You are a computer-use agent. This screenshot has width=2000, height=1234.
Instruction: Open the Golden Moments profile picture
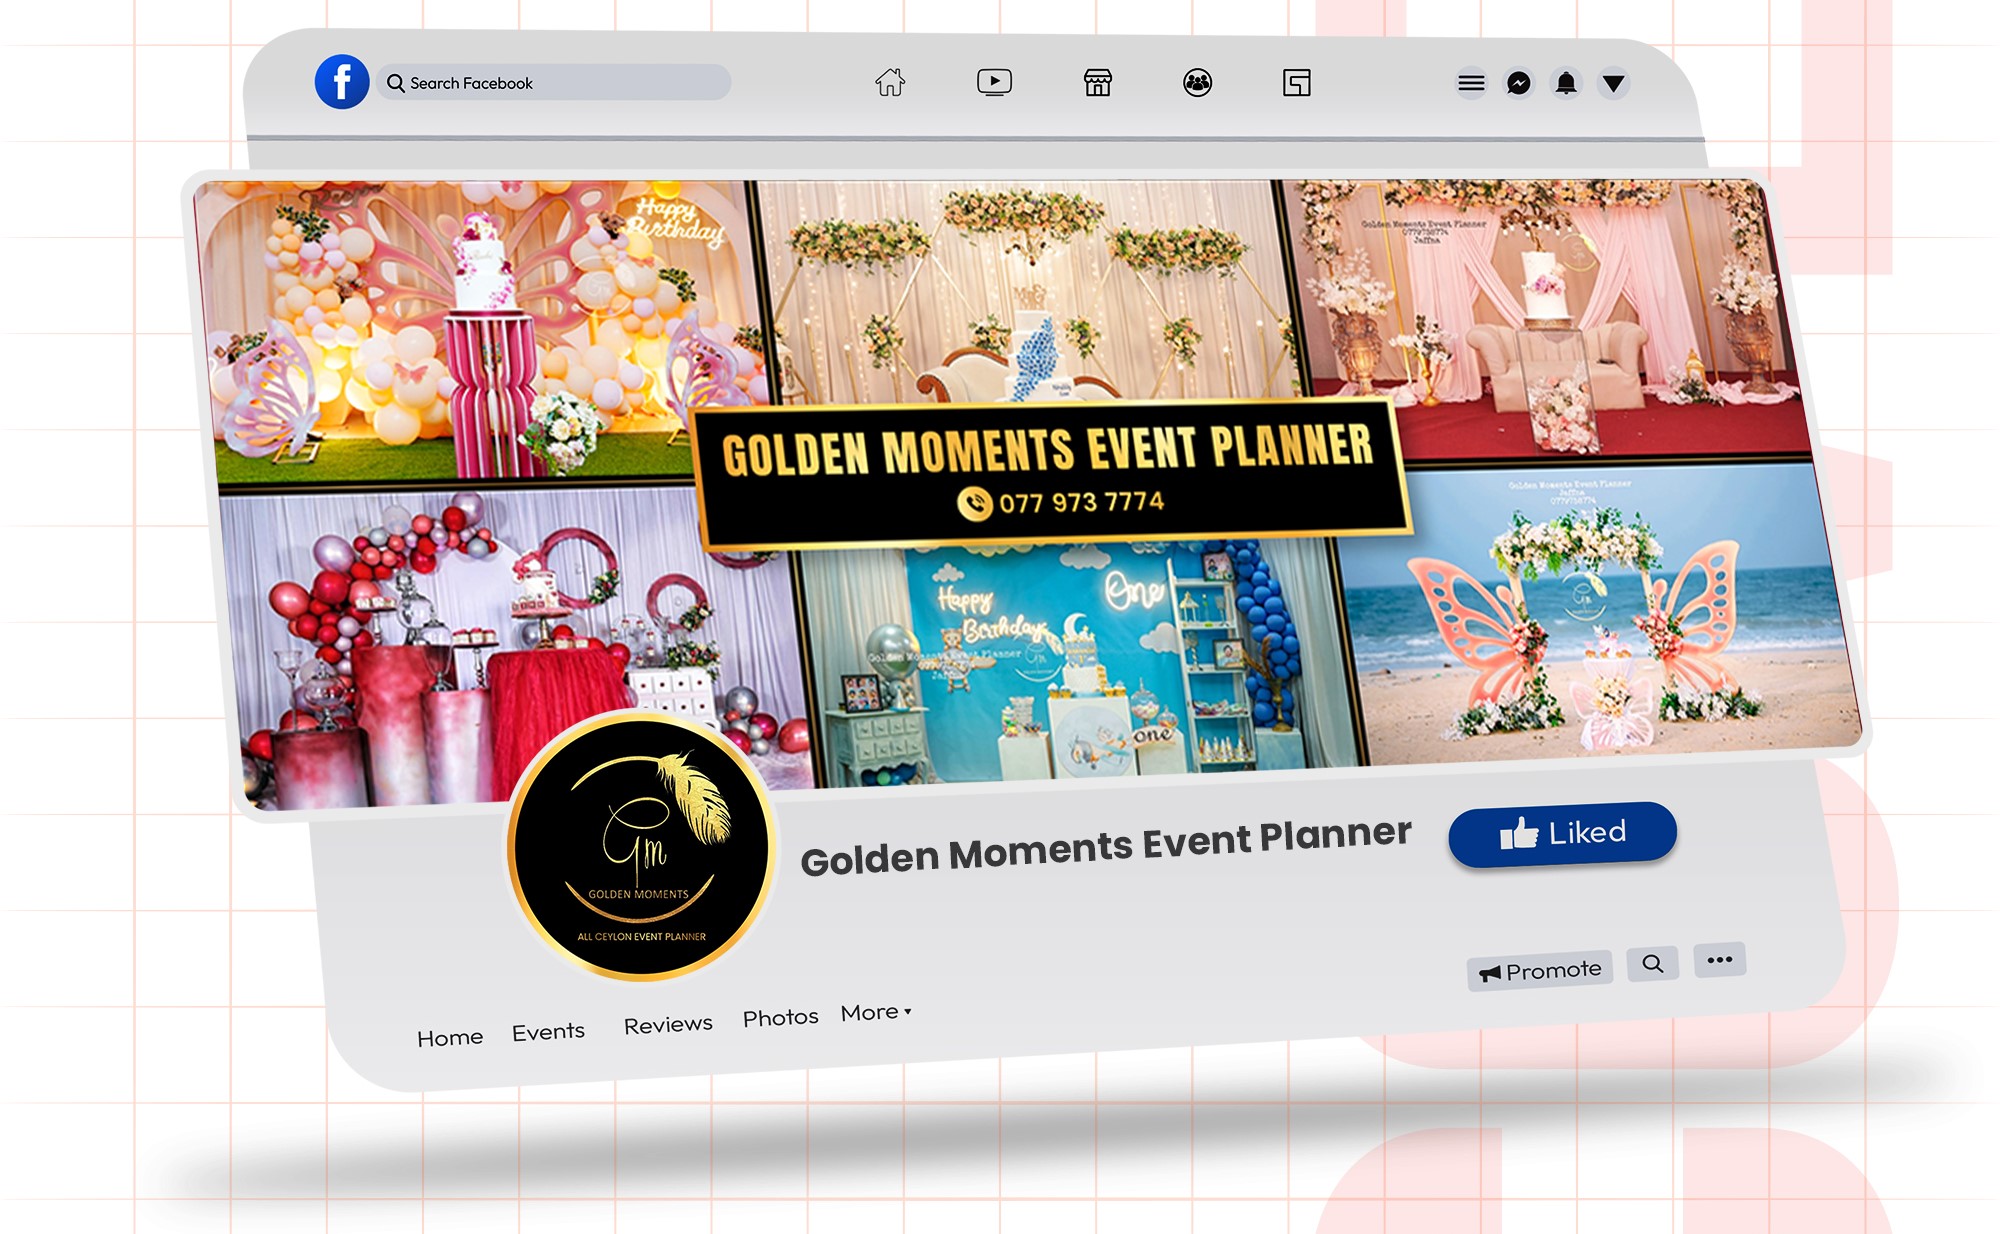[x=641, y=847]
